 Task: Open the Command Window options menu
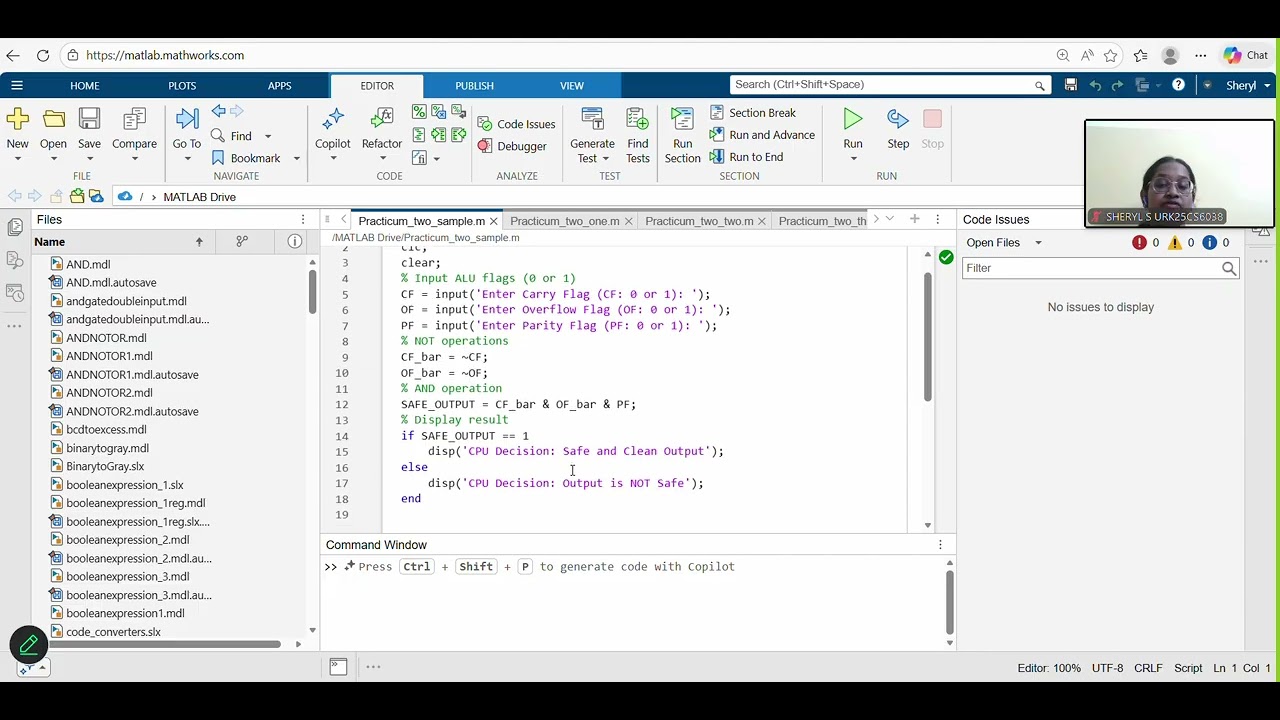click(940, 545)
